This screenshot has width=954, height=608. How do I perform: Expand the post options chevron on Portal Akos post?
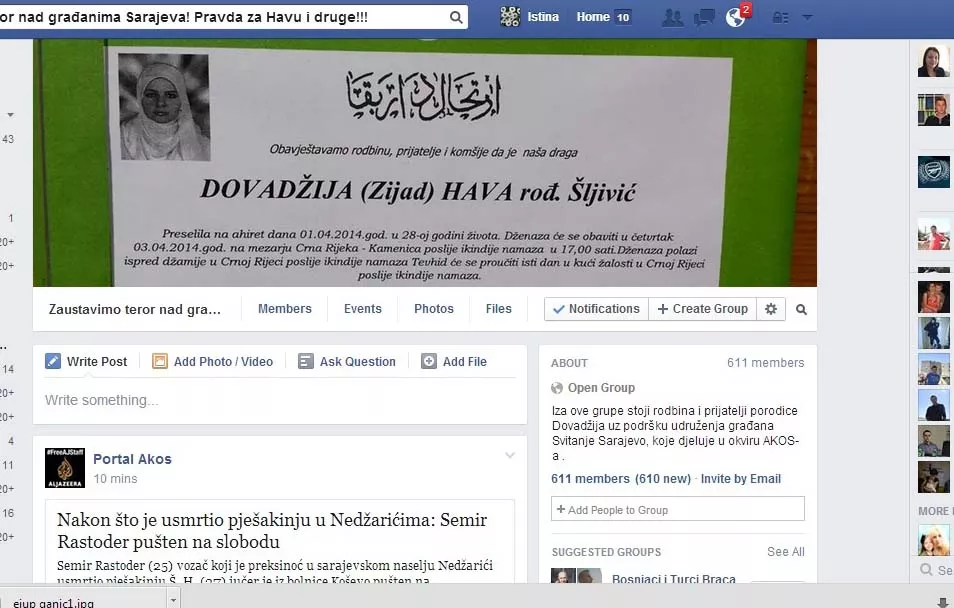[510, 456]
